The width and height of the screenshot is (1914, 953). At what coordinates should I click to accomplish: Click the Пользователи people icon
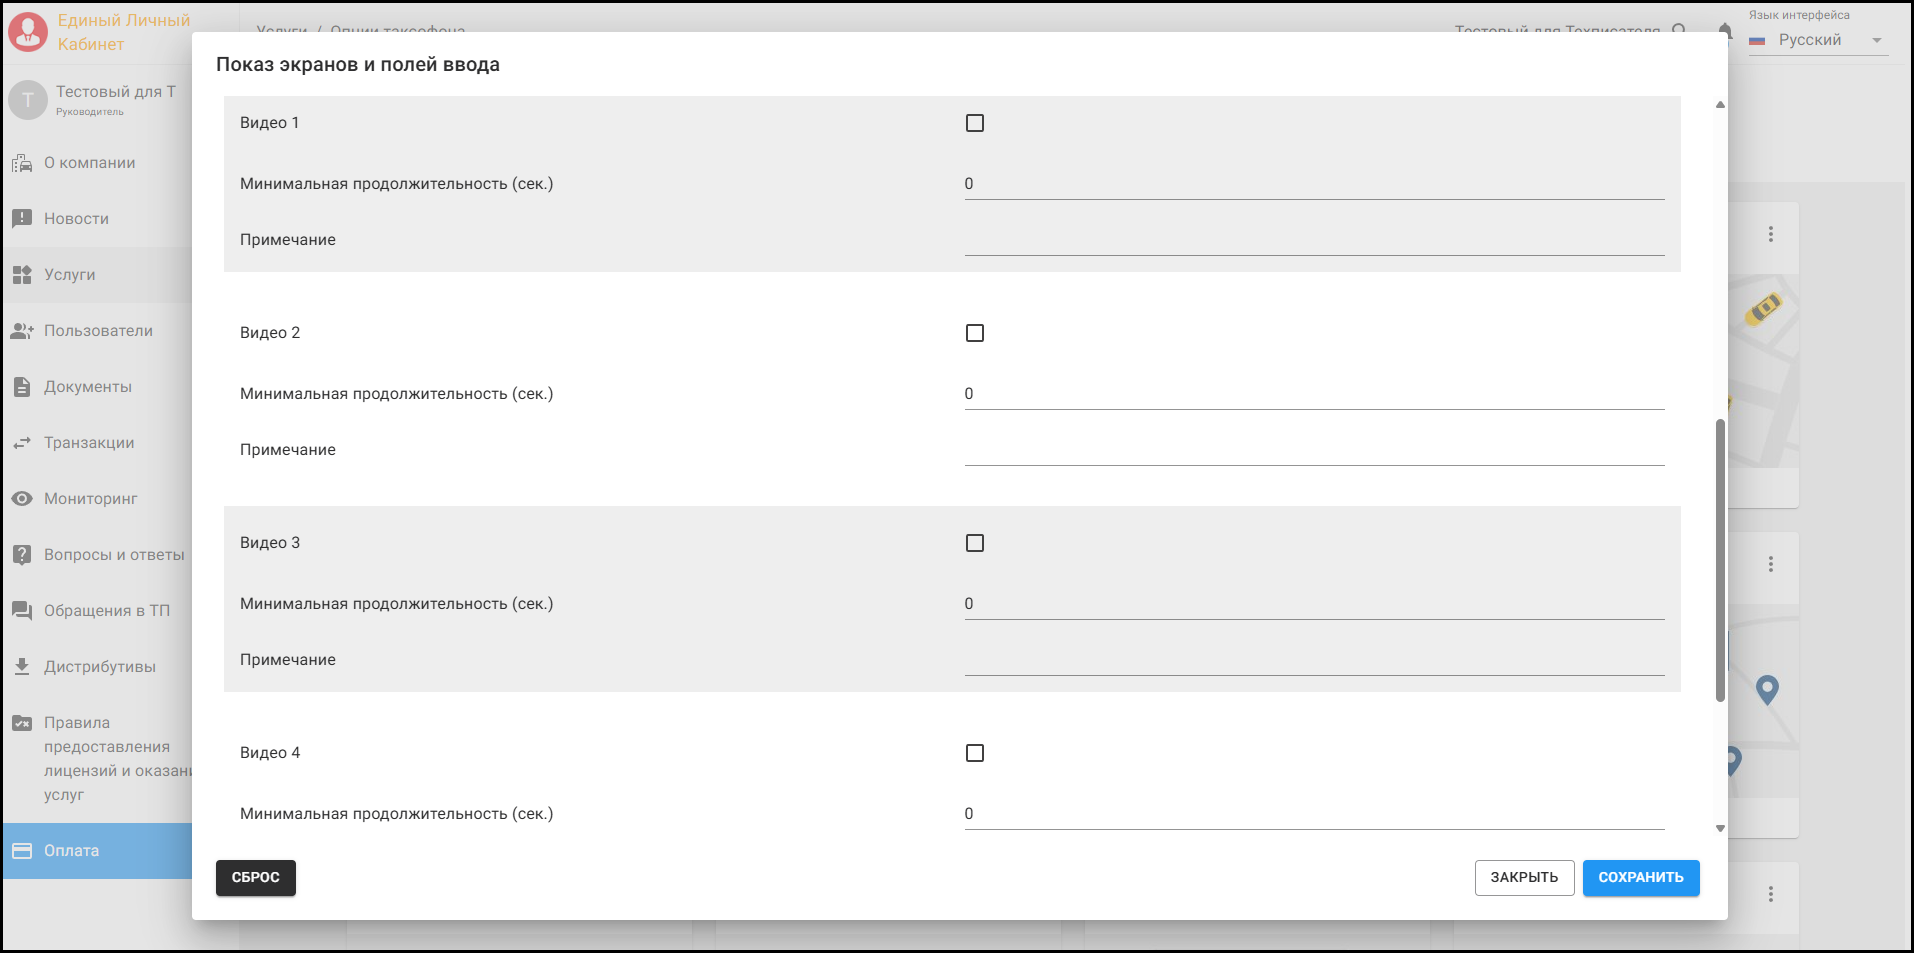[22, 331]
